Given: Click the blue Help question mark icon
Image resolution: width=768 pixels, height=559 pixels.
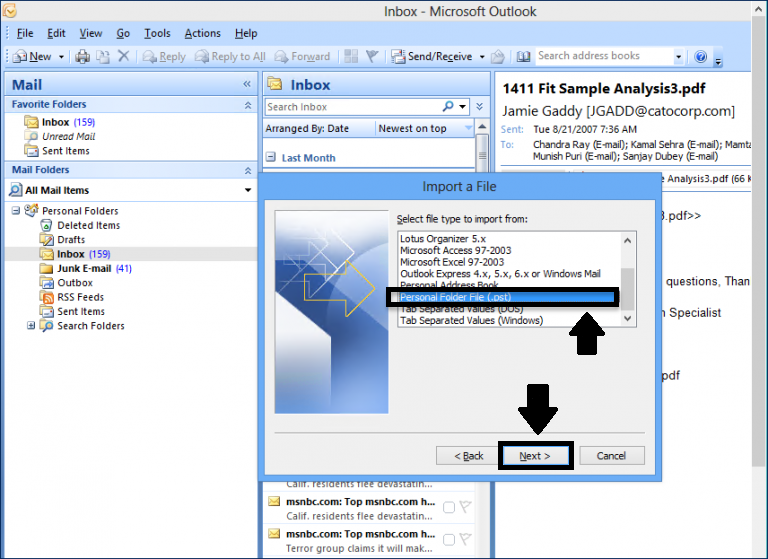Looking at the screenshot, I should (x=700, y=57).
